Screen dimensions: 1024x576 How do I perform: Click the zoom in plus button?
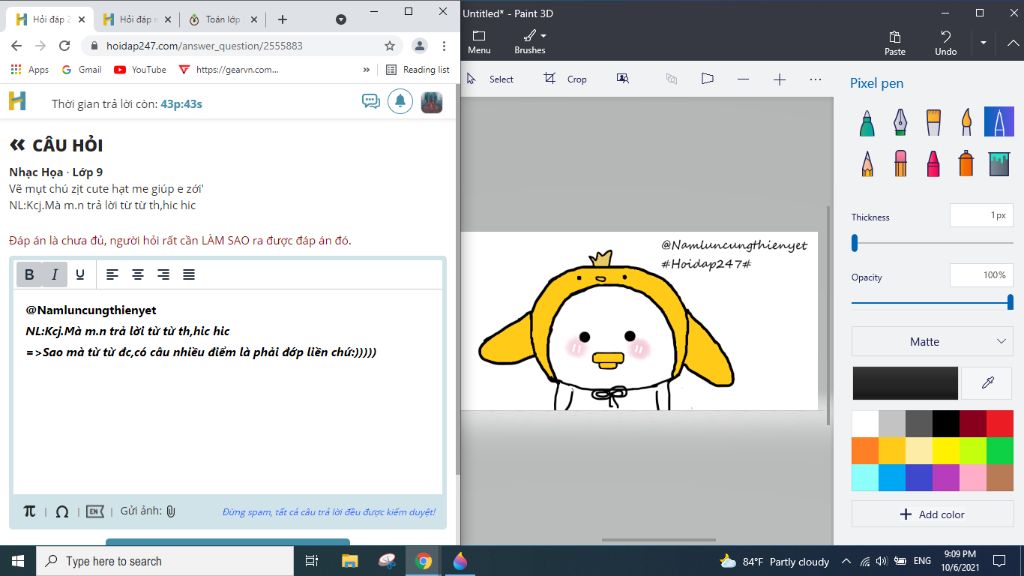779,79
